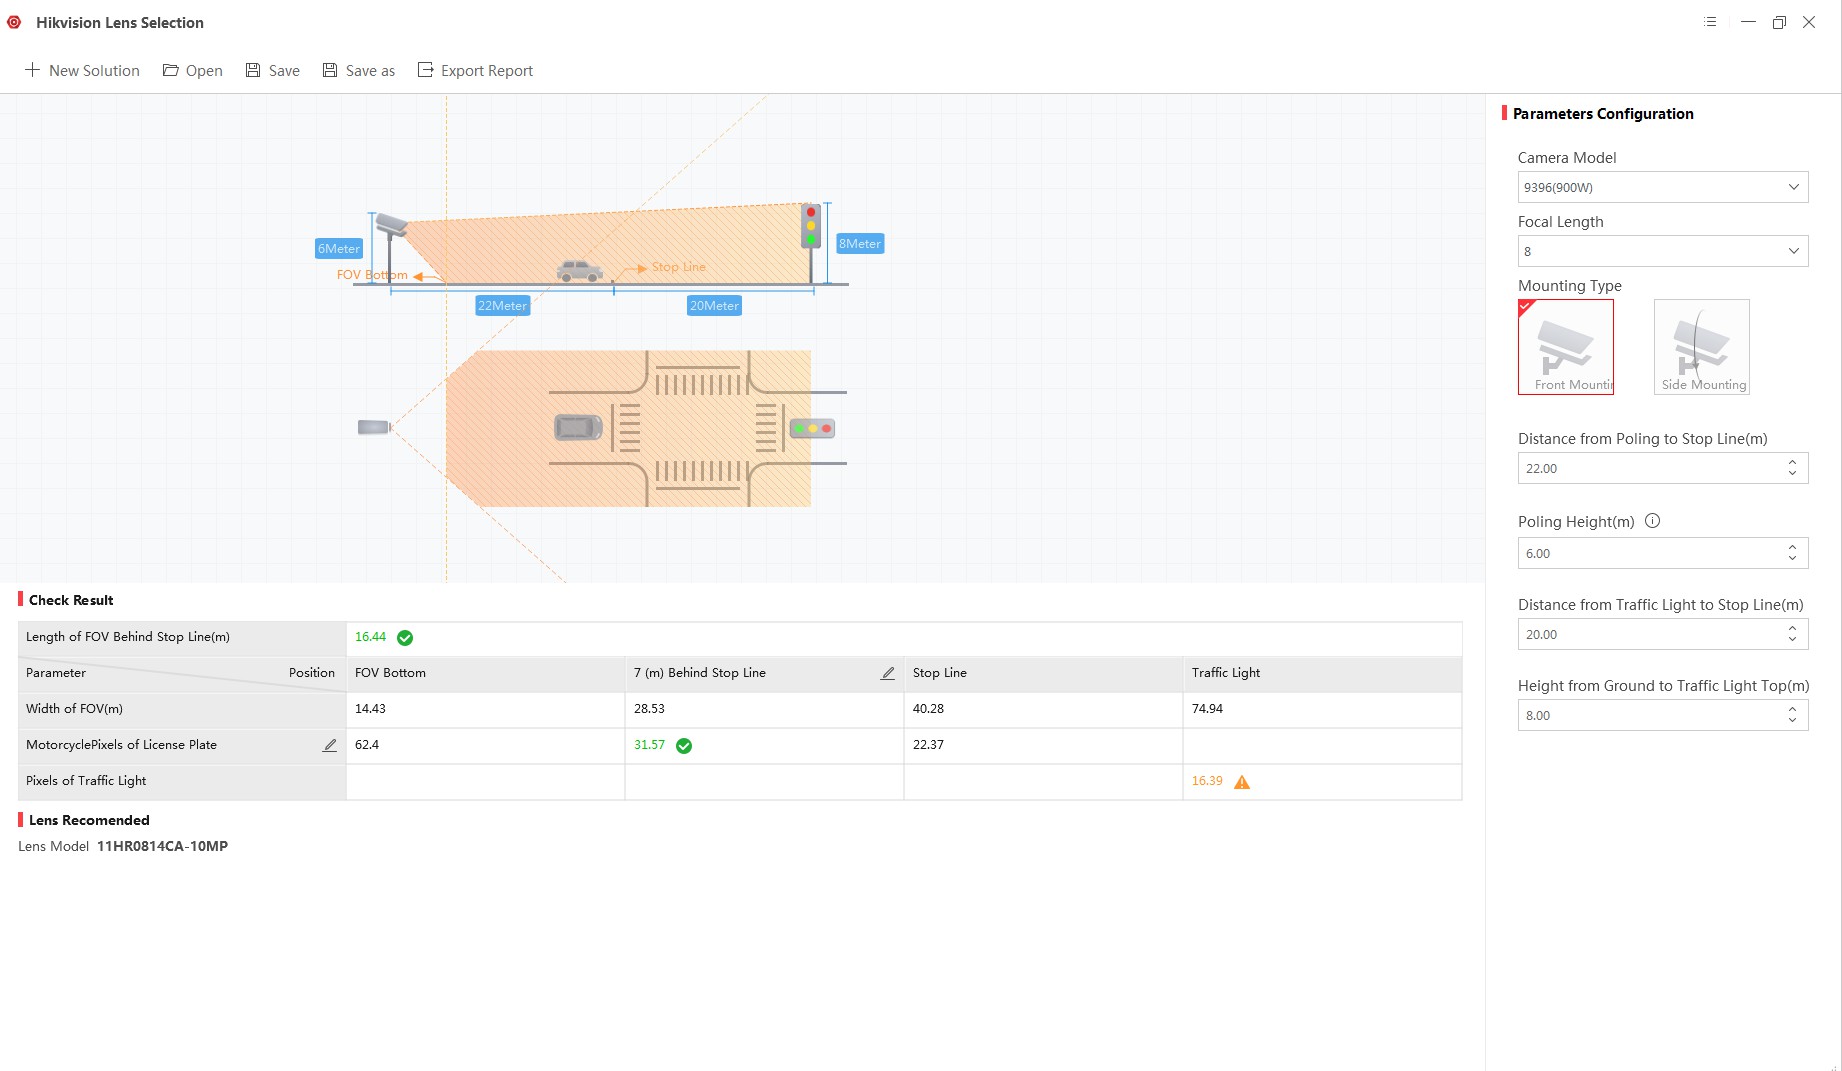
Task: Decrease Height to Traffic Light Top value
Action: [x=1792, y=721]
